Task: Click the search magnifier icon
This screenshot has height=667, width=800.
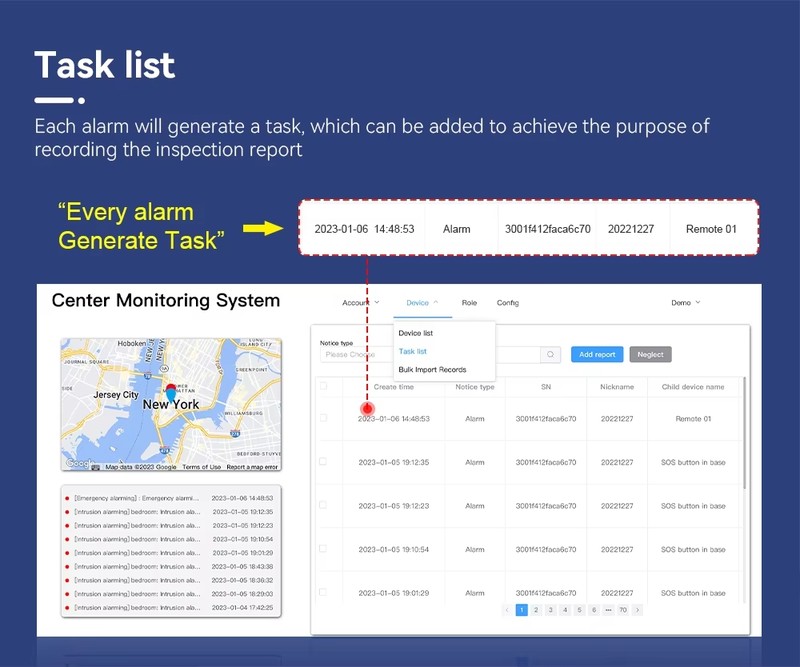Action: 550,354
